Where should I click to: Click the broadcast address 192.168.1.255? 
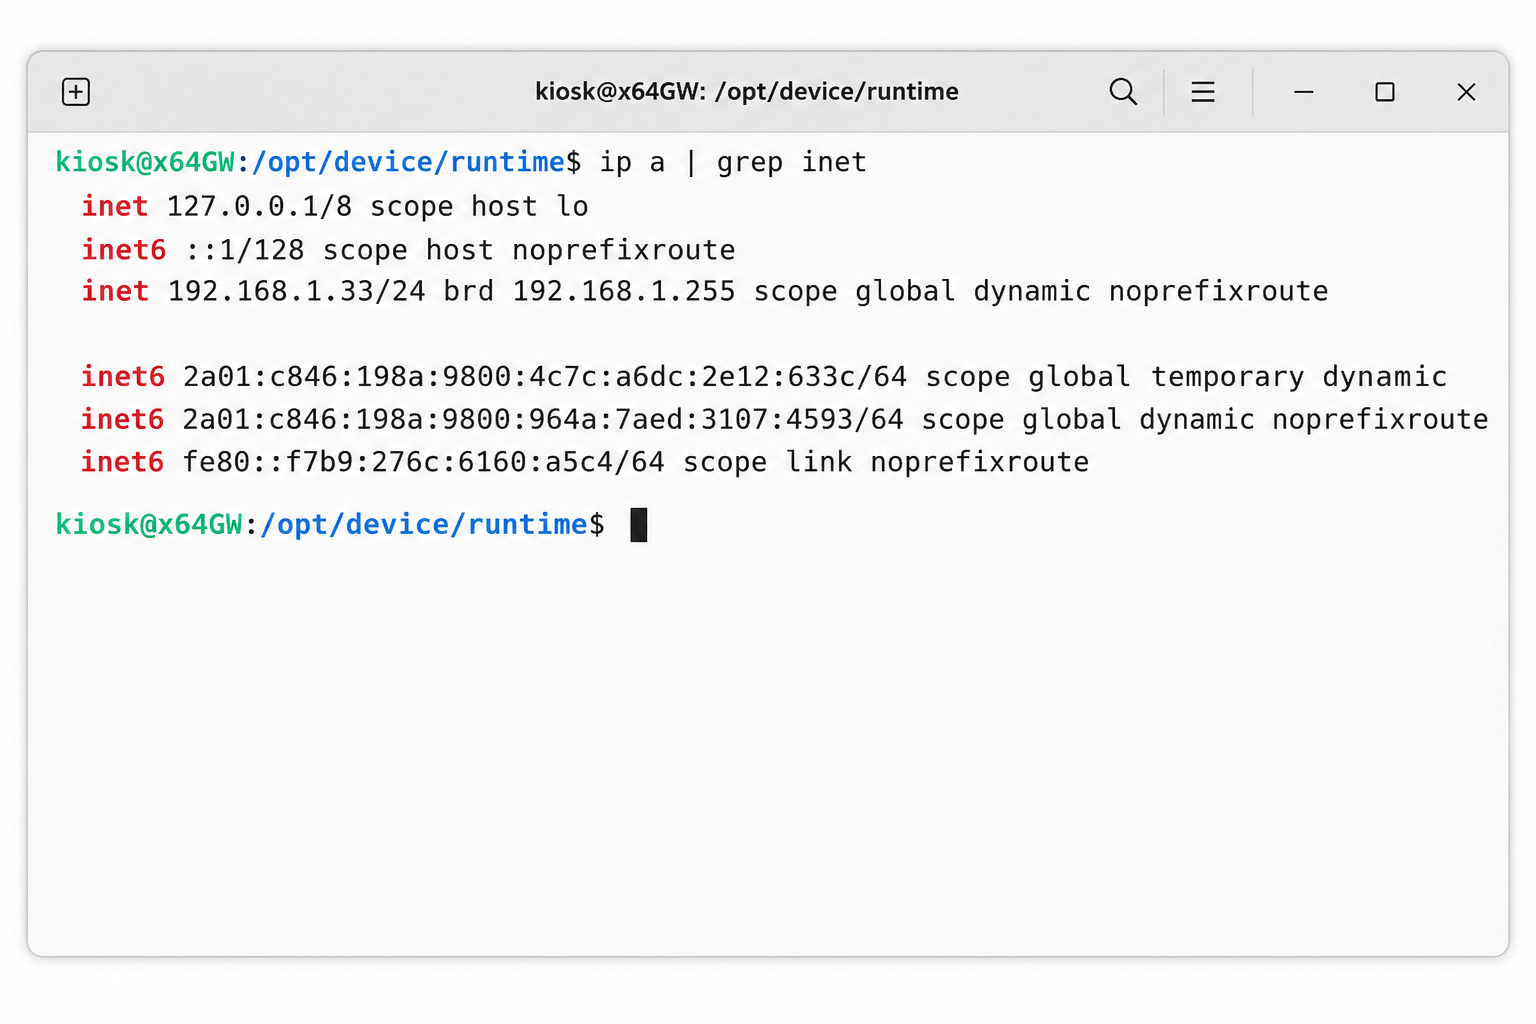(x=624, y=291)
